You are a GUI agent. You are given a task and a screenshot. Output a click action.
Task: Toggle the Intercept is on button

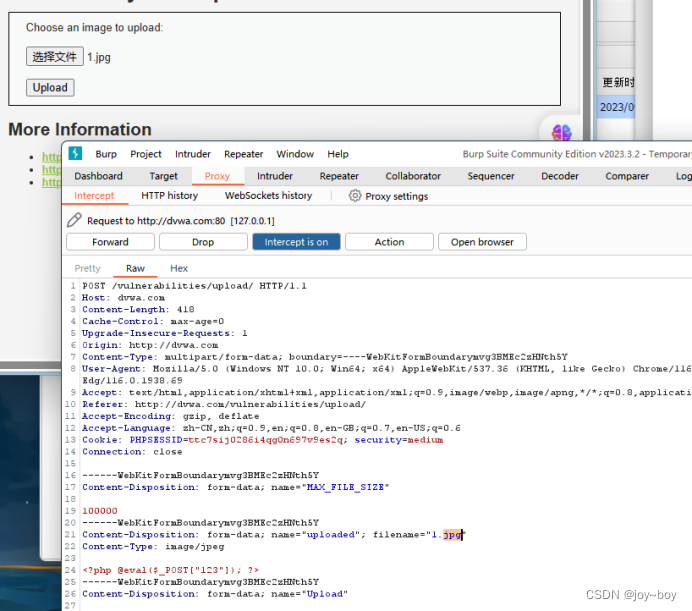(296, 242)
